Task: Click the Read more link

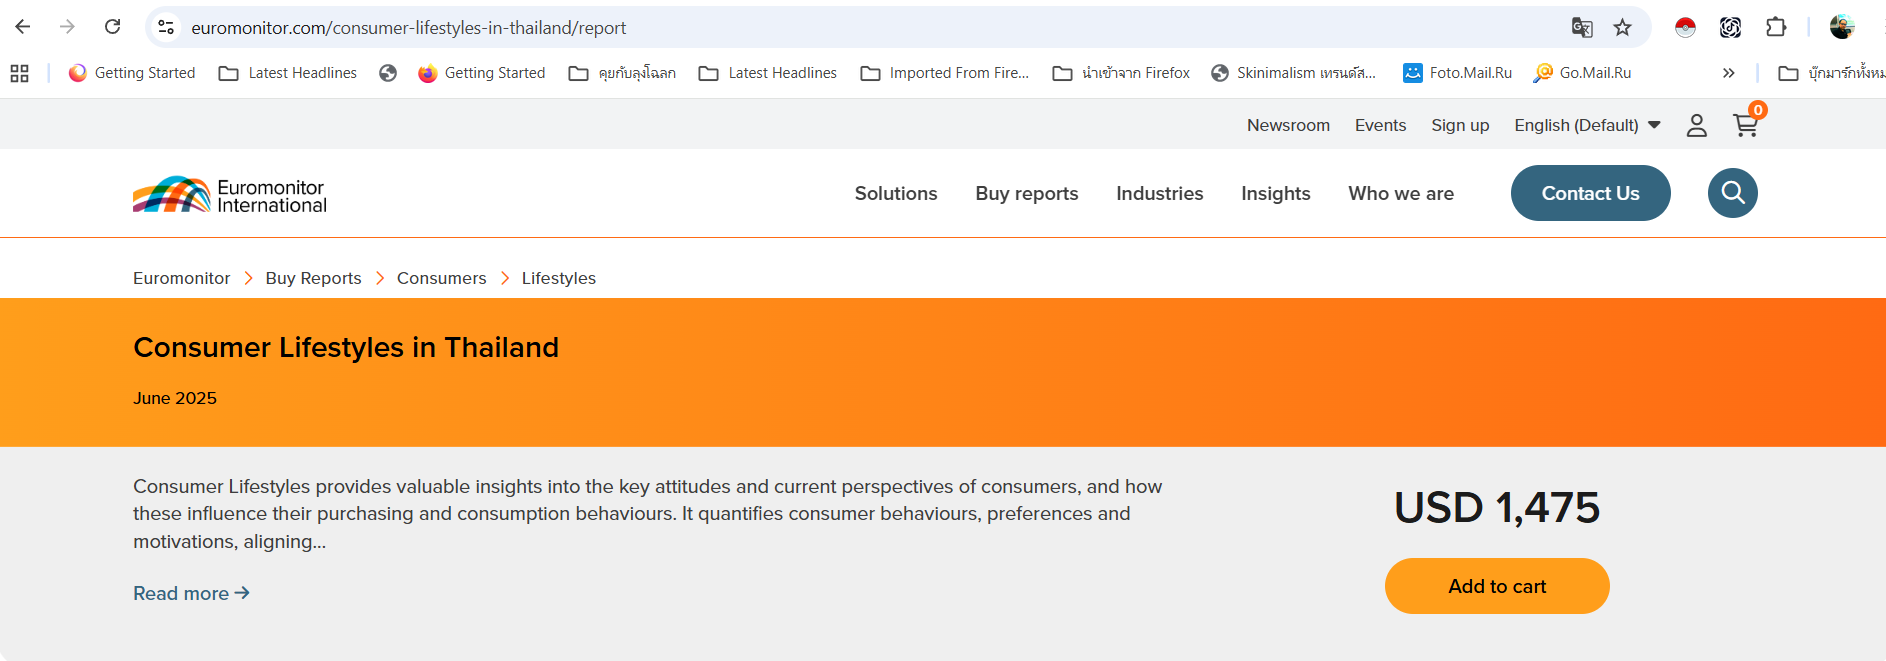Action: (191, 593)
